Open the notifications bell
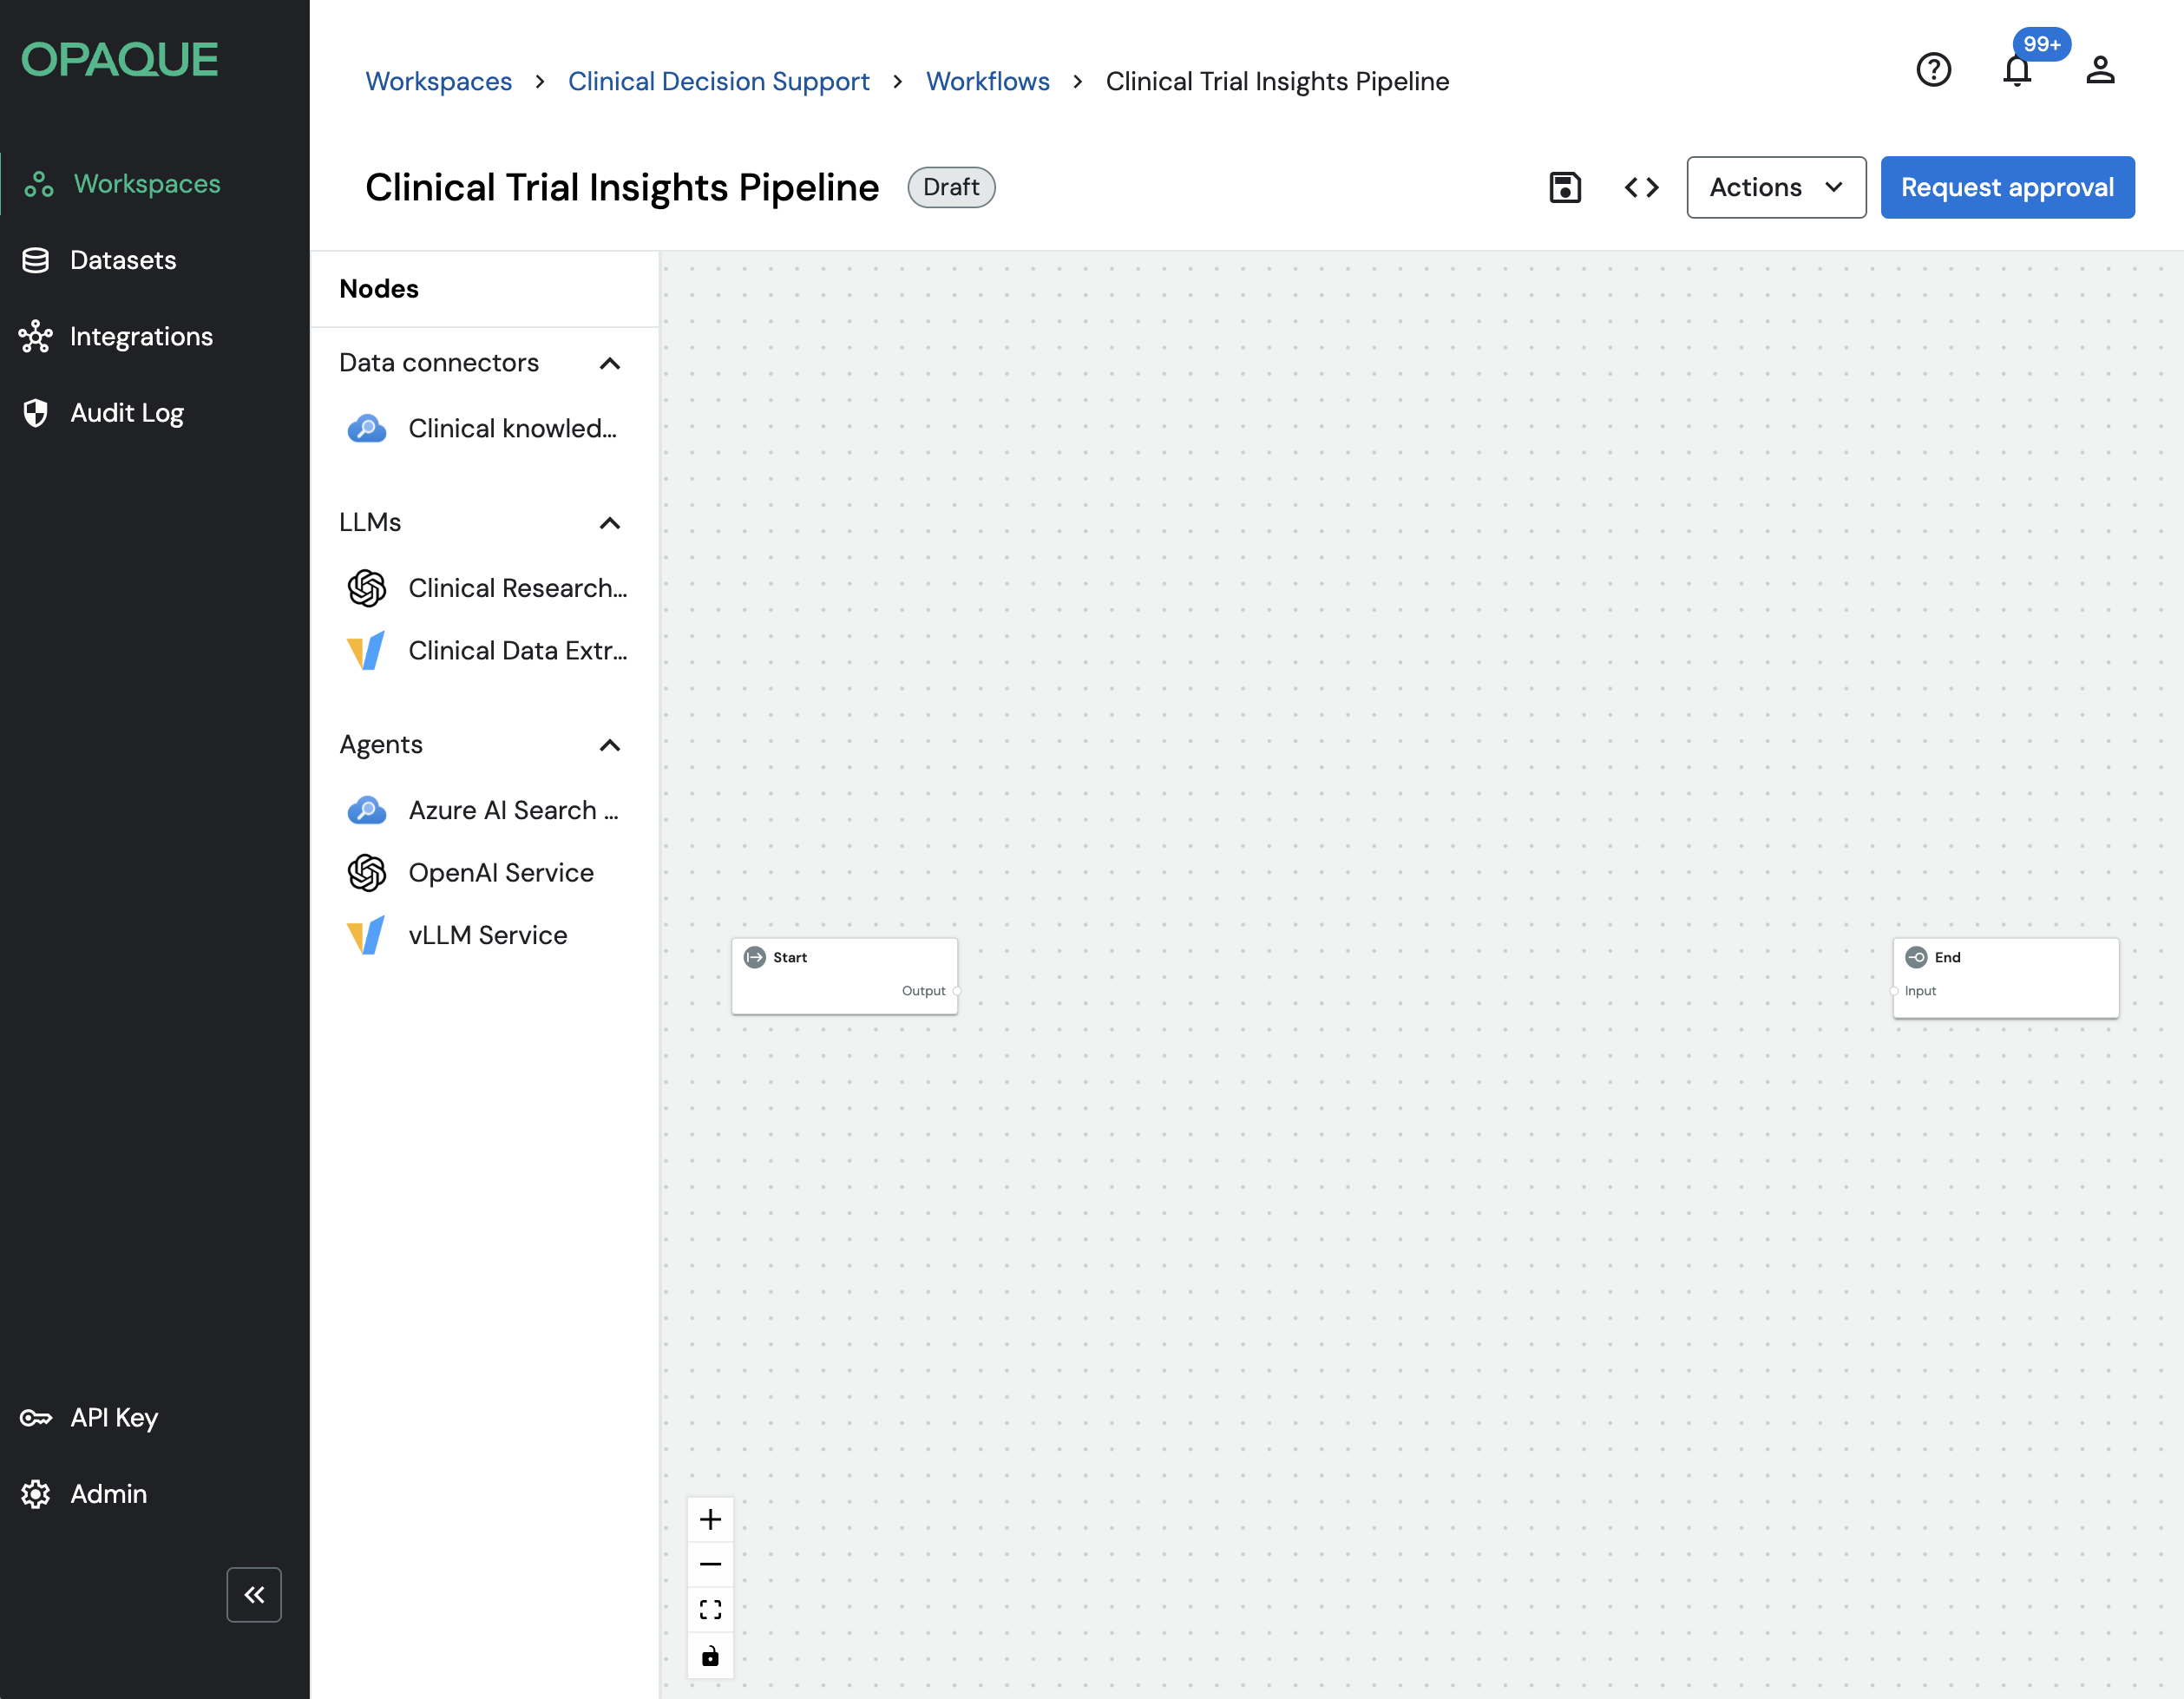This screenshot has width=2184, height=1699. point(2017,70)
